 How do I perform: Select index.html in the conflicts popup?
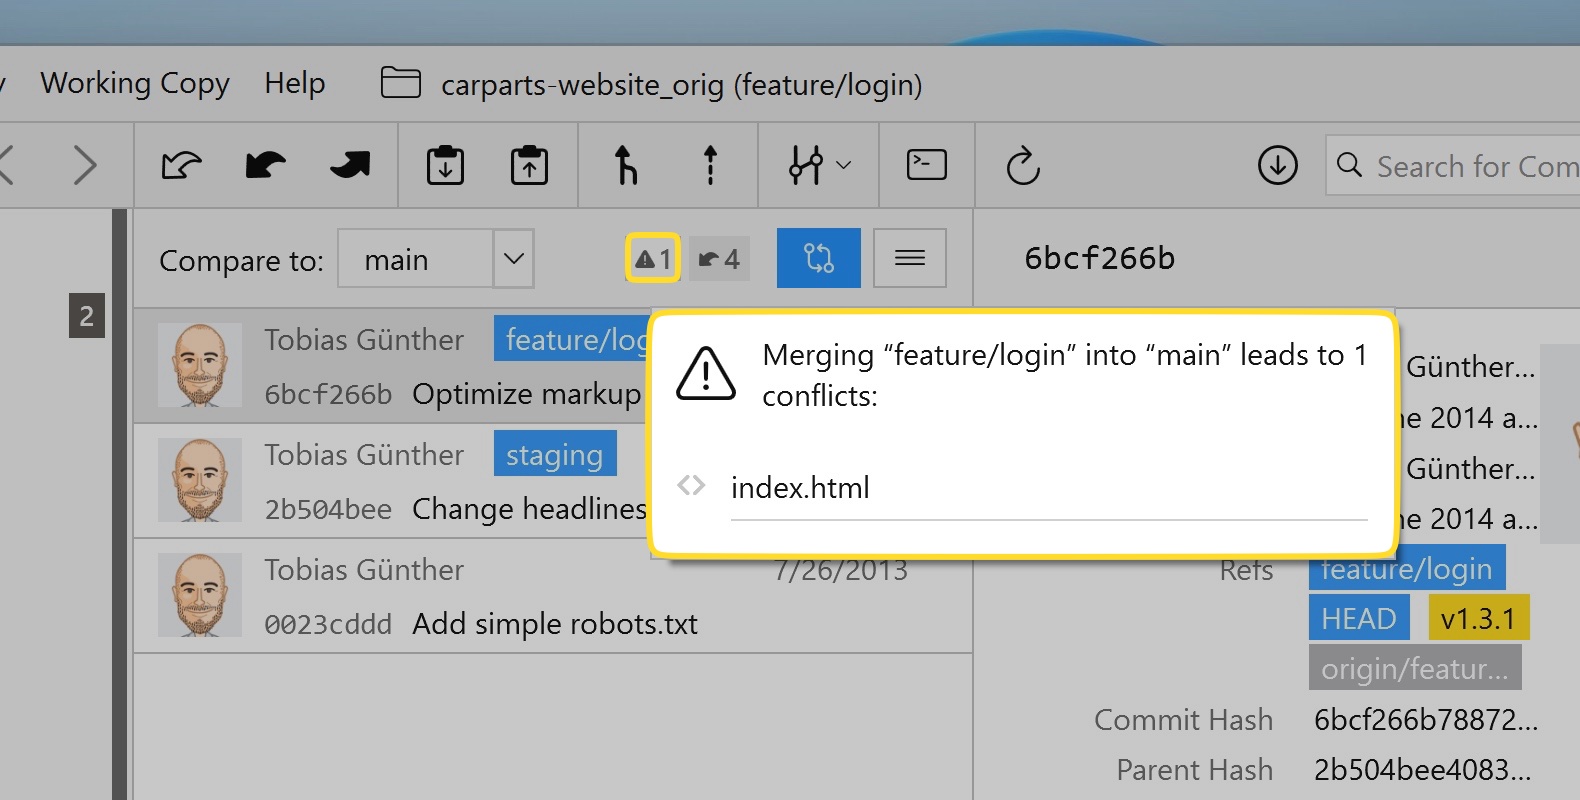tap(800, 488)
